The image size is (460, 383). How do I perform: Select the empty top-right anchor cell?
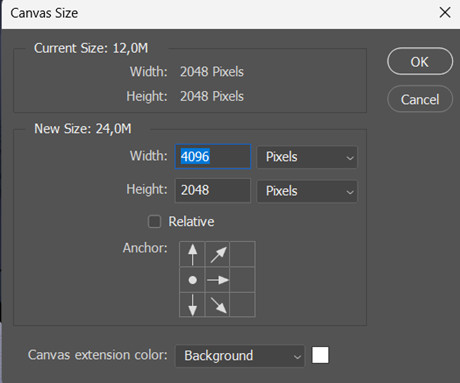pyautogui.click(x=243, y=254)
